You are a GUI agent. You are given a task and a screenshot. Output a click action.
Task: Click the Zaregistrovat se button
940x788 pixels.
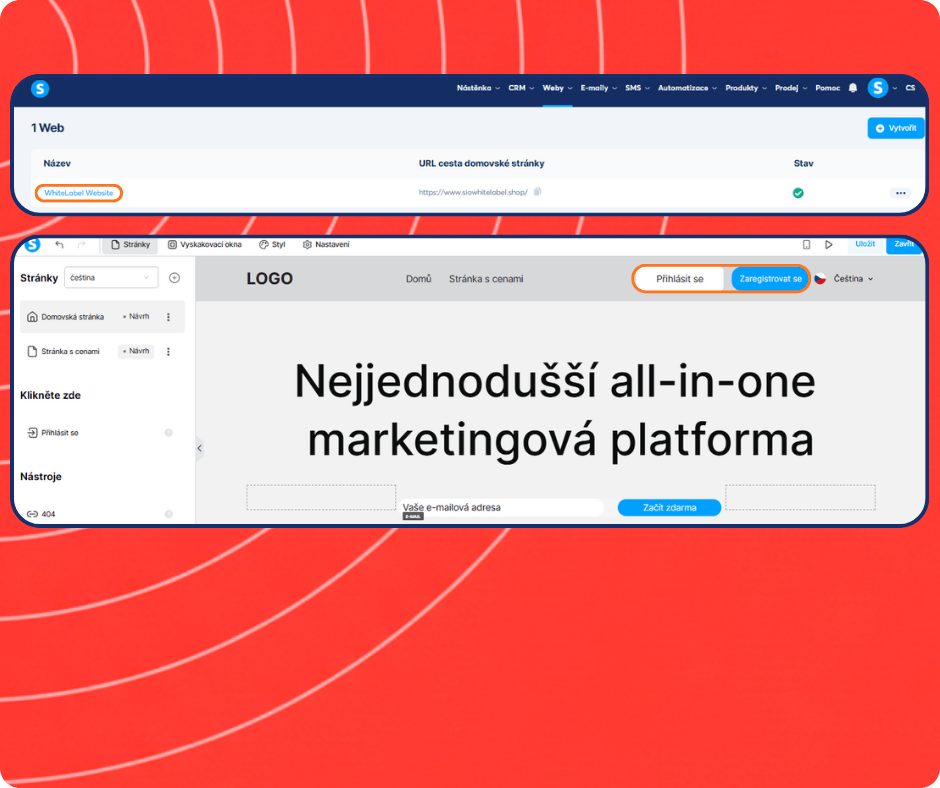coord(770,279)
